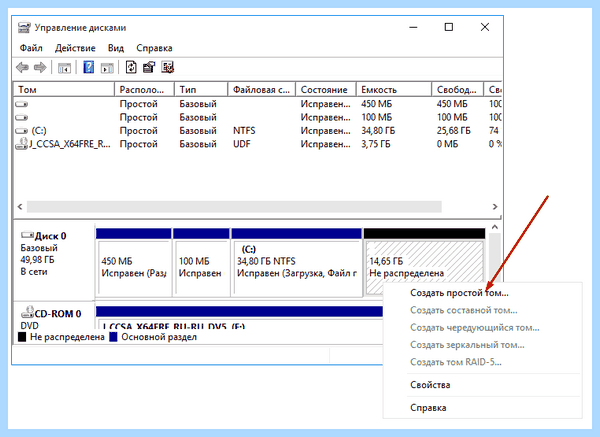The image size is (600, 437).
Task: Click the settings list toolbar icon
Action: click(168, 67)
